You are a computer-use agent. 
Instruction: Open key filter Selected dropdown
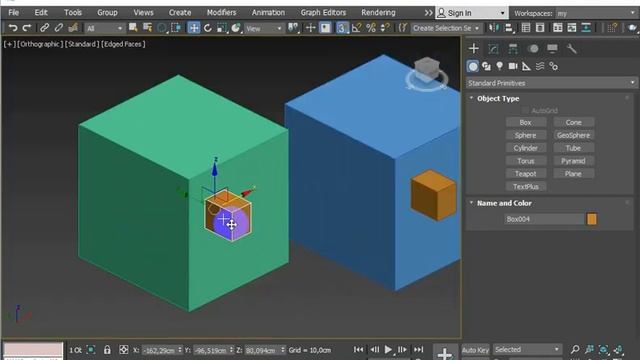pos(527,349)
